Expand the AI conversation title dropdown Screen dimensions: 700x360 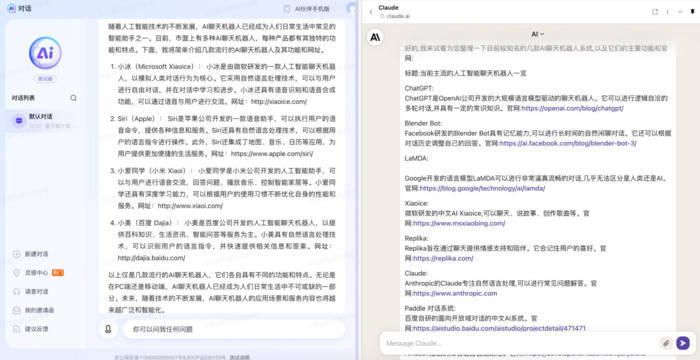[x=538, y=34]
